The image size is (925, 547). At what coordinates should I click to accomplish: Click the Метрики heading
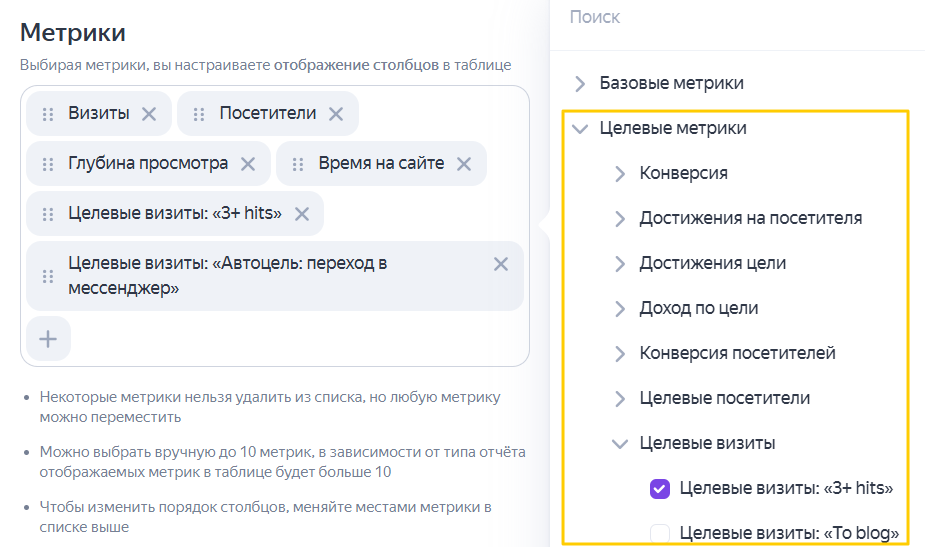(73, 32)
